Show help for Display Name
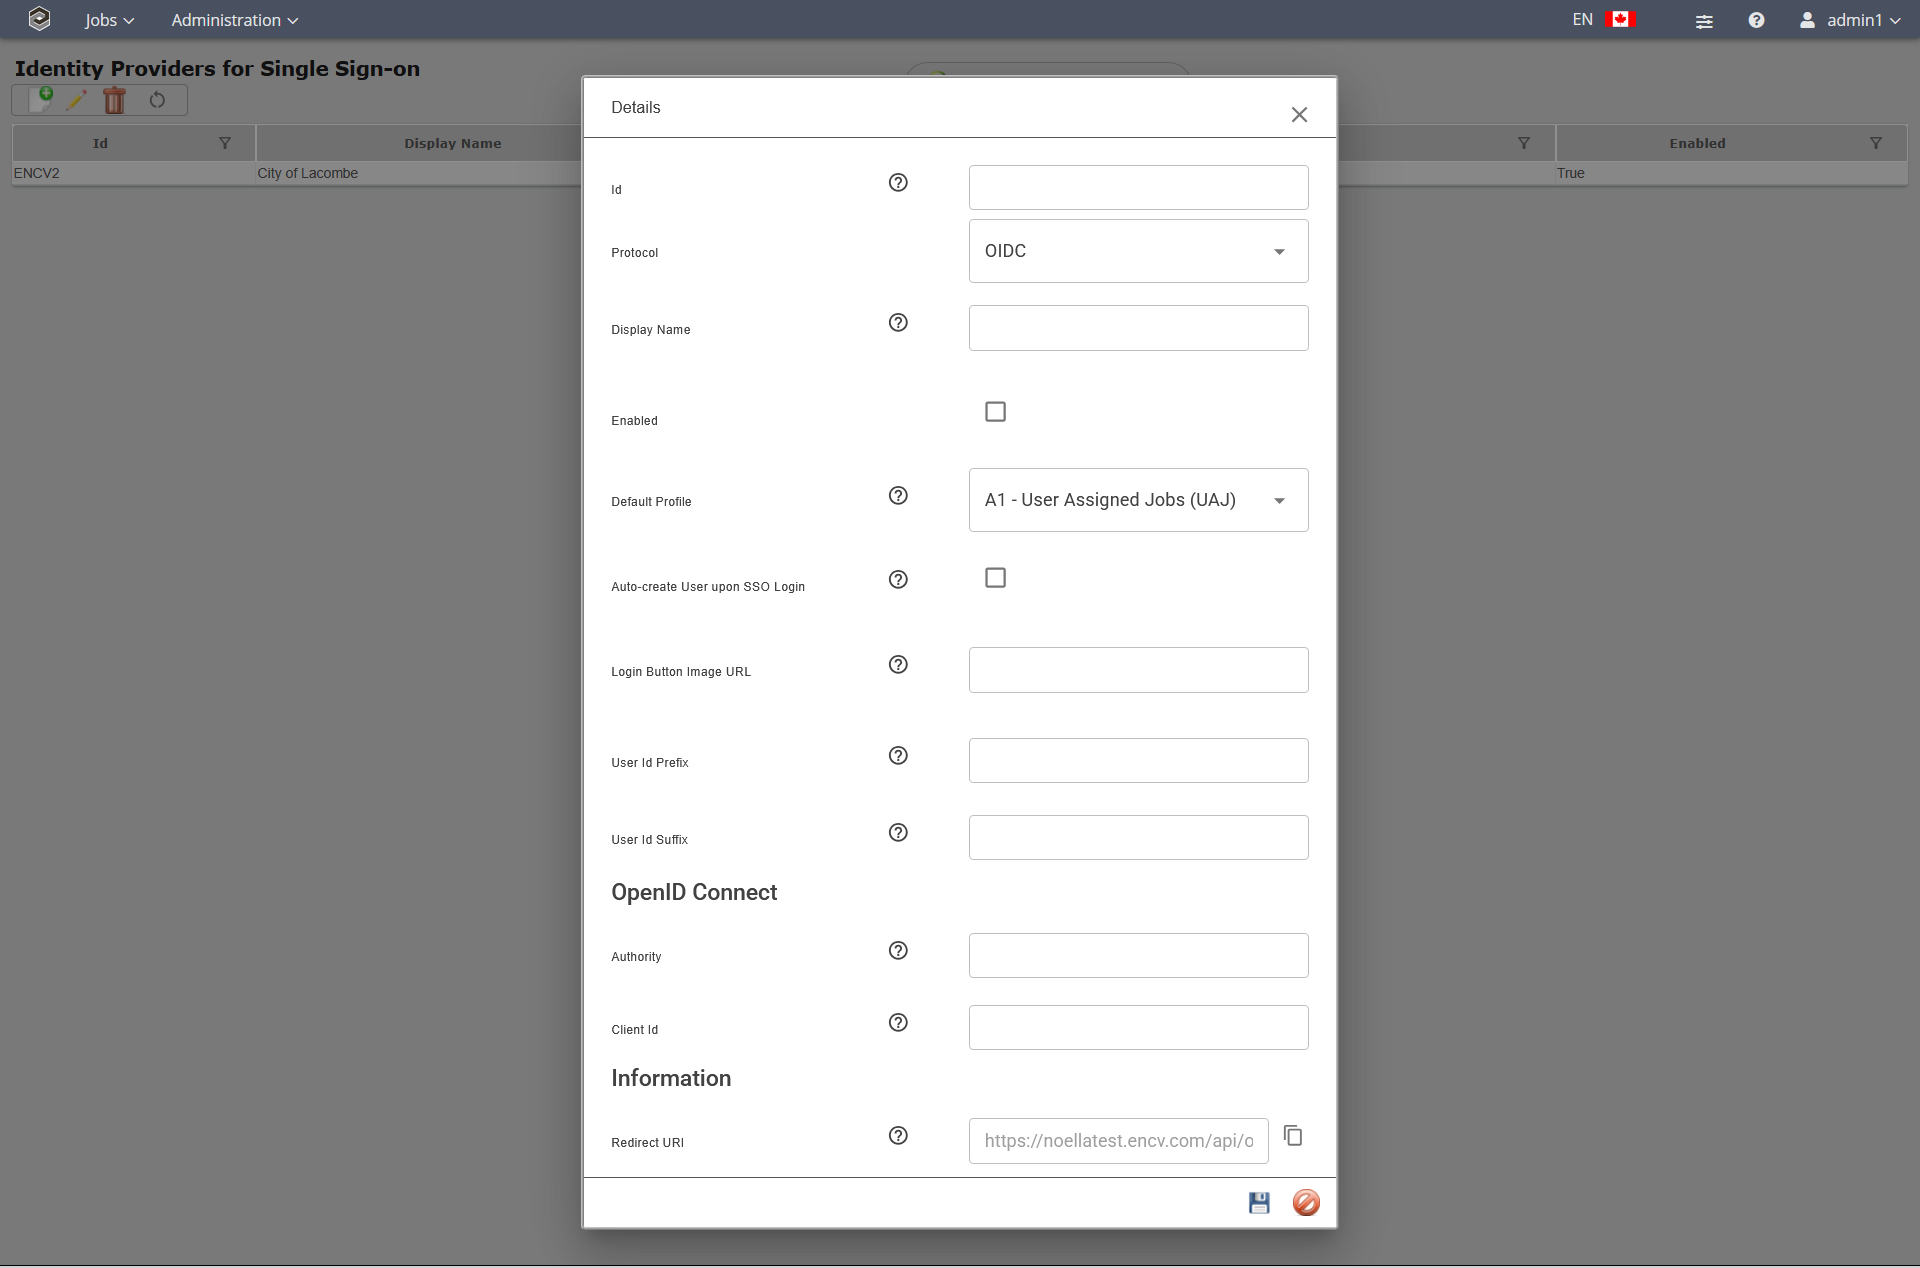Image resolution: width=1920 pixels, height=1268 pixels. [898, 322]
